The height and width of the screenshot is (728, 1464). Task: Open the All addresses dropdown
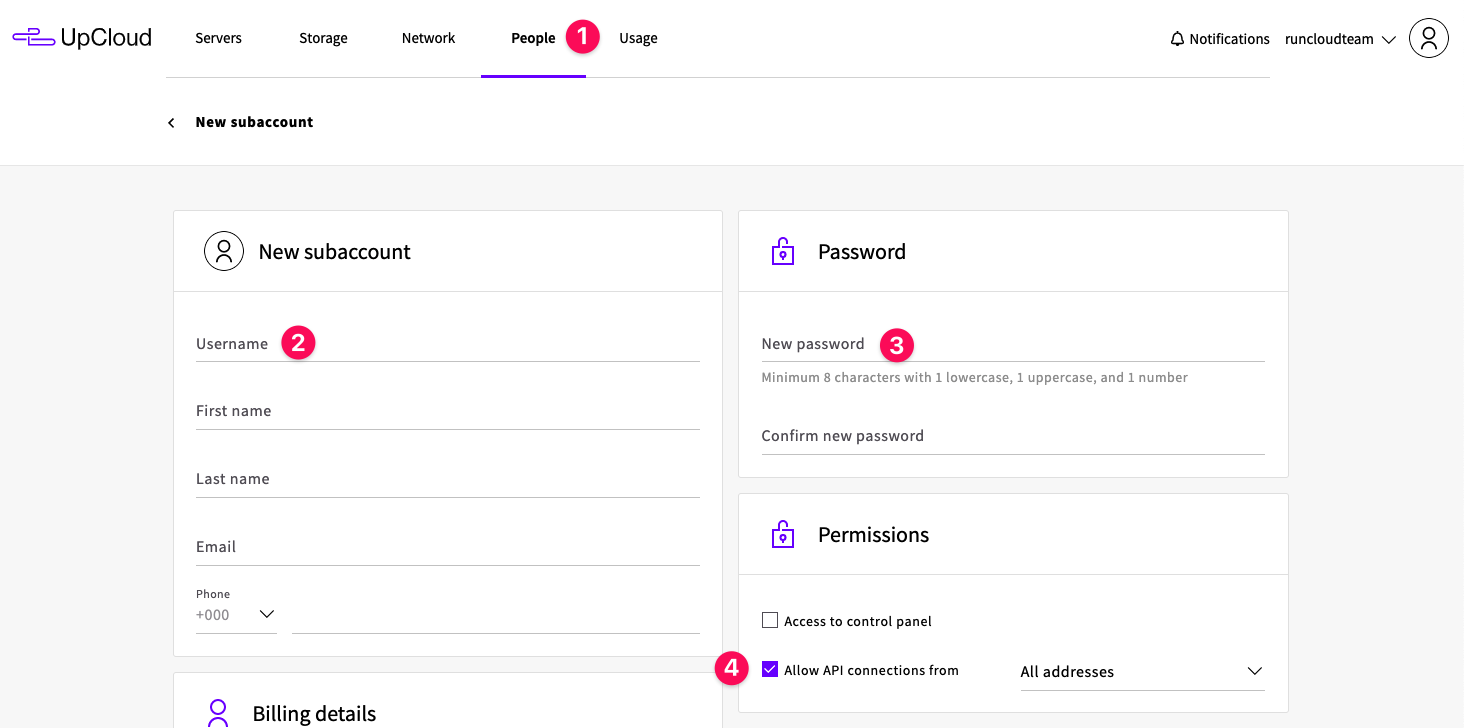point(1141,672)
